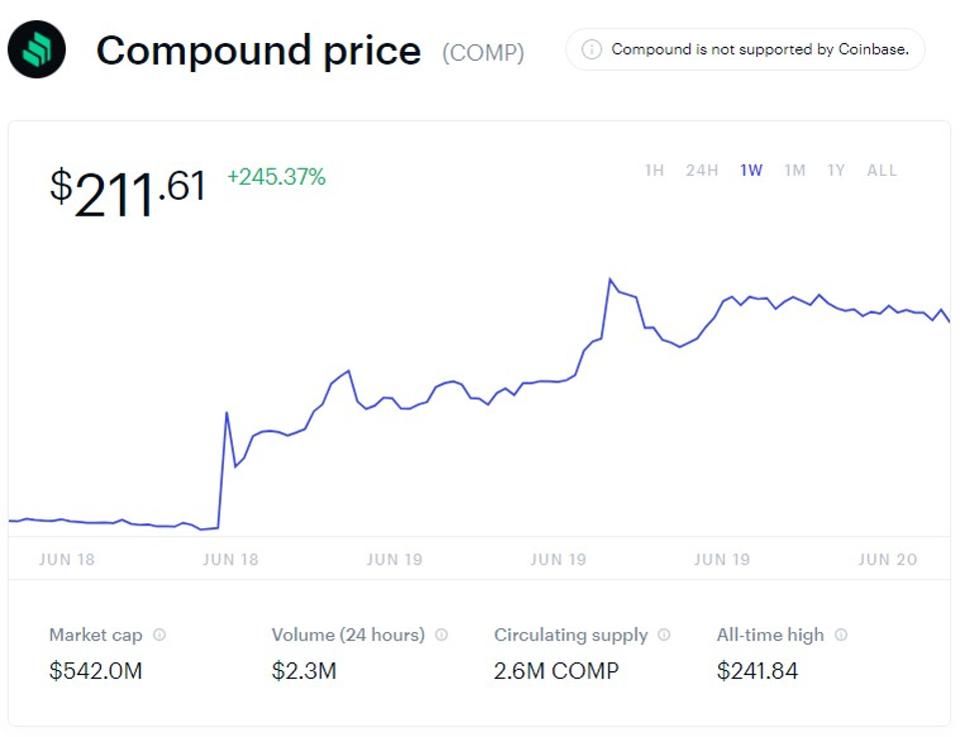Select the 1W time range
This screenshot has width=960, height=737.
click(751, 171)
